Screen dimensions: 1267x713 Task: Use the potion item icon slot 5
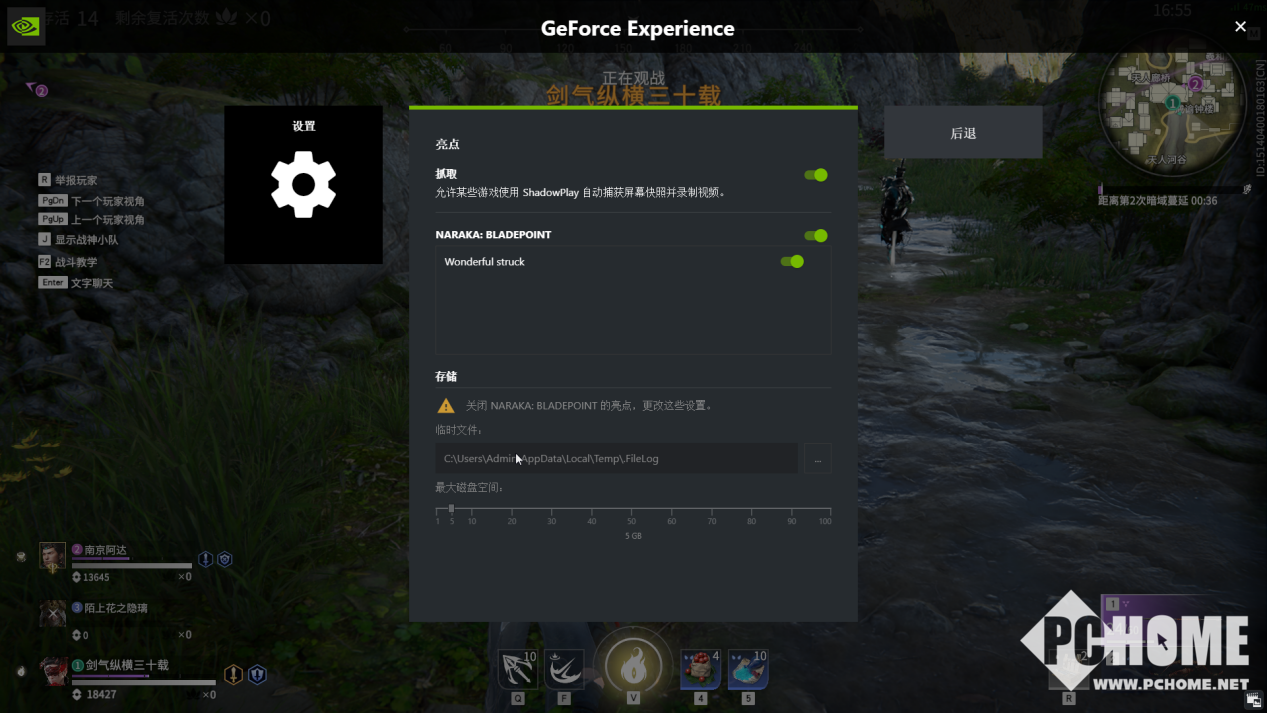[747, 669]
